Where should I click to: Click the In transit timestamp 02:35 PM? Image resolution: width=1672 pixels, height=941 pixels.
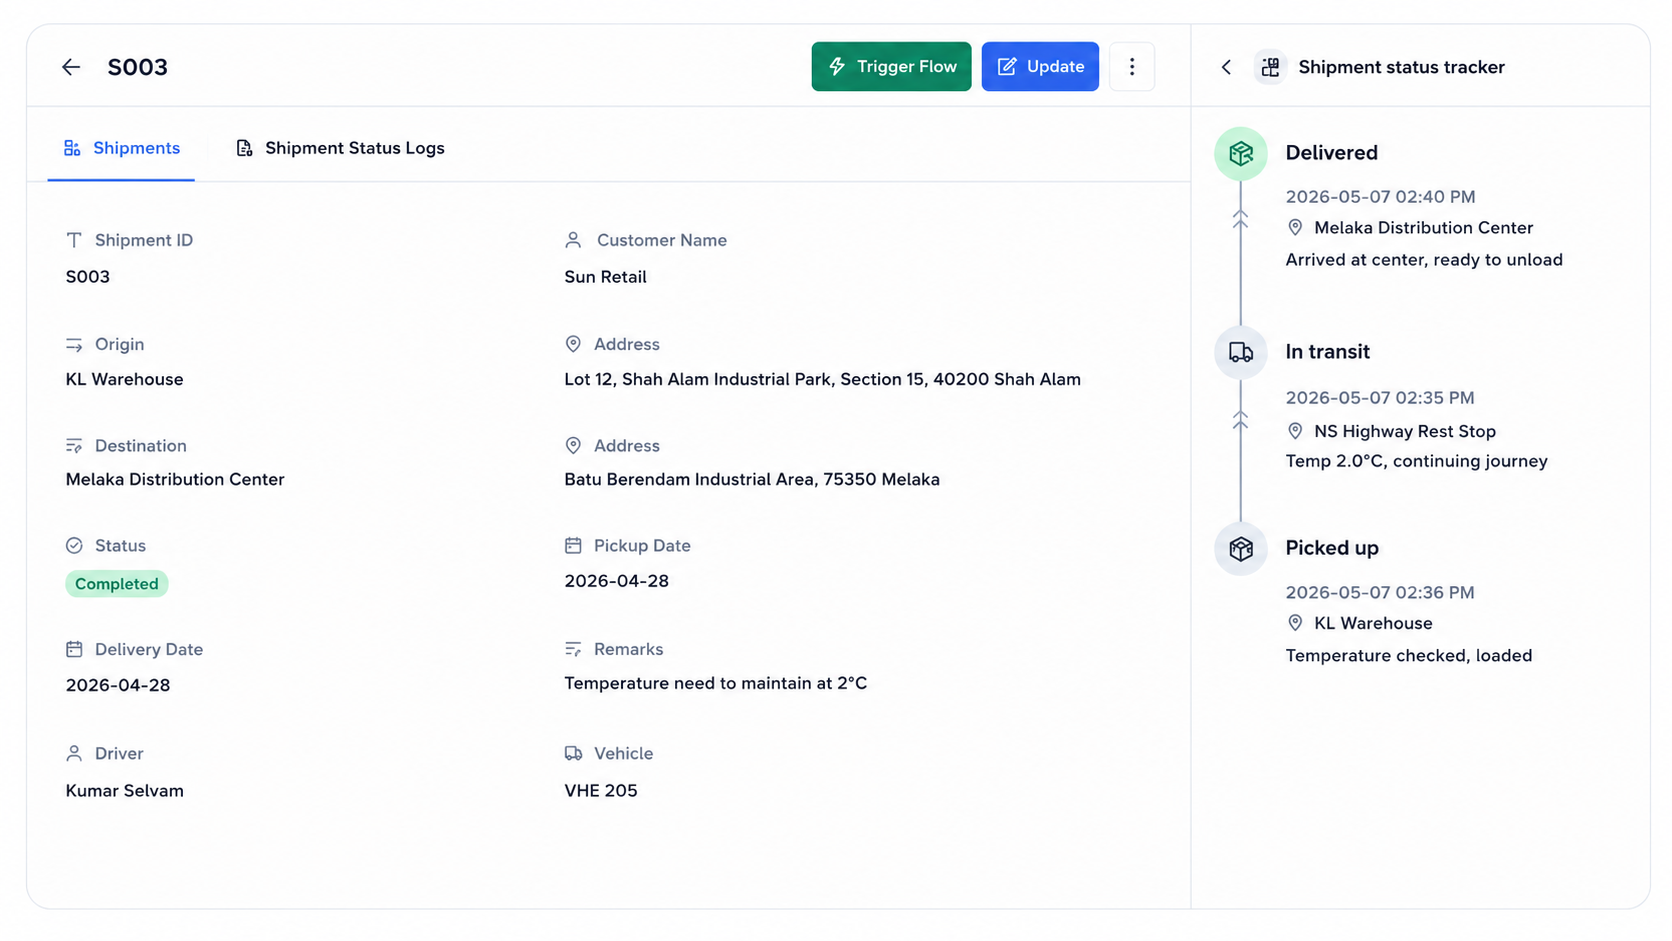(1380, 398)
